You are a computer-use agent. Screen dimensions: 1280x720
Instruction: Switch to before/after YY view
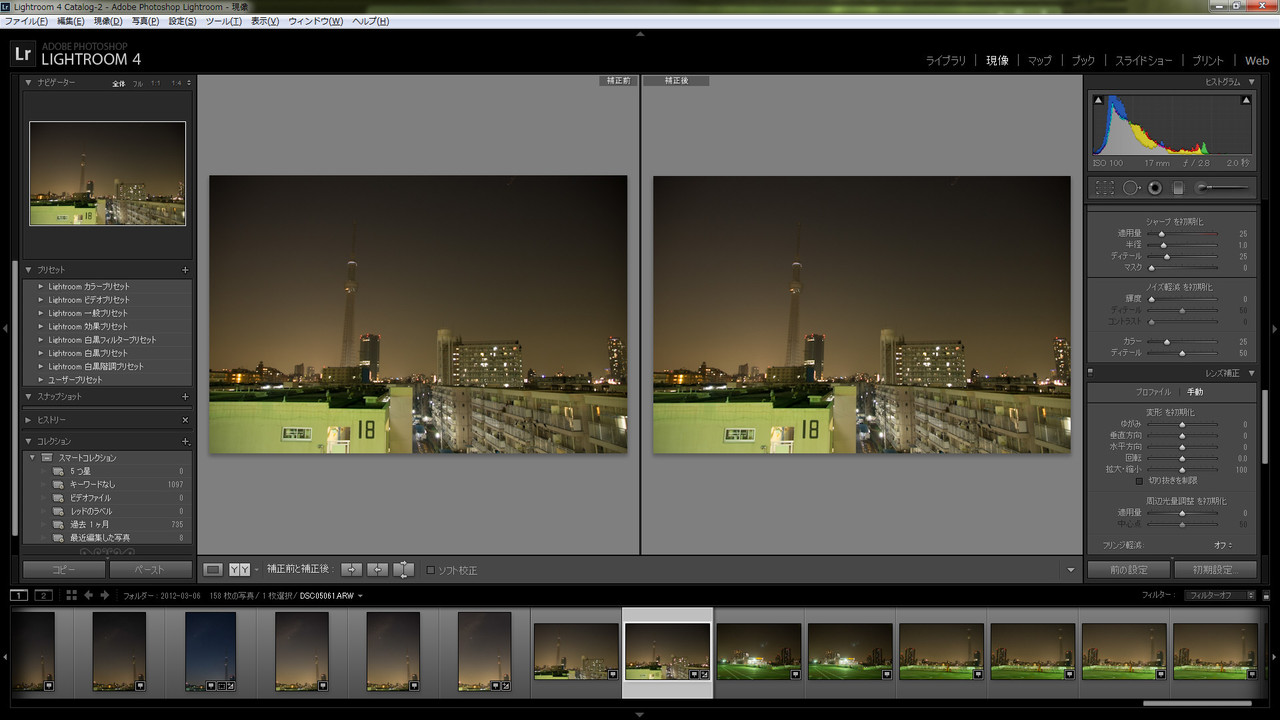coord(239,569)
